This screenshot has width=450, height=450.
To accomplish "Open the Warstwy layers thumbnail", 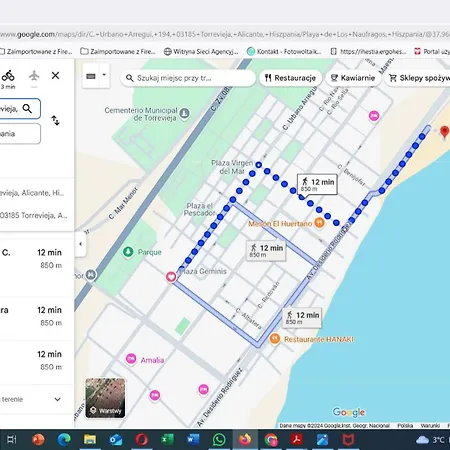I will tap(105, 398).
